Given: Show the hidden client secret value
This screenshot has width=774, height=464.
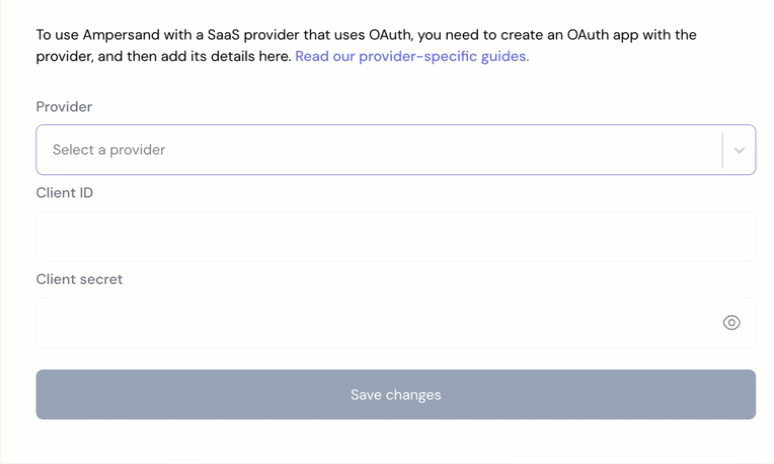Looking at the screenshot, I should [731, 322].
